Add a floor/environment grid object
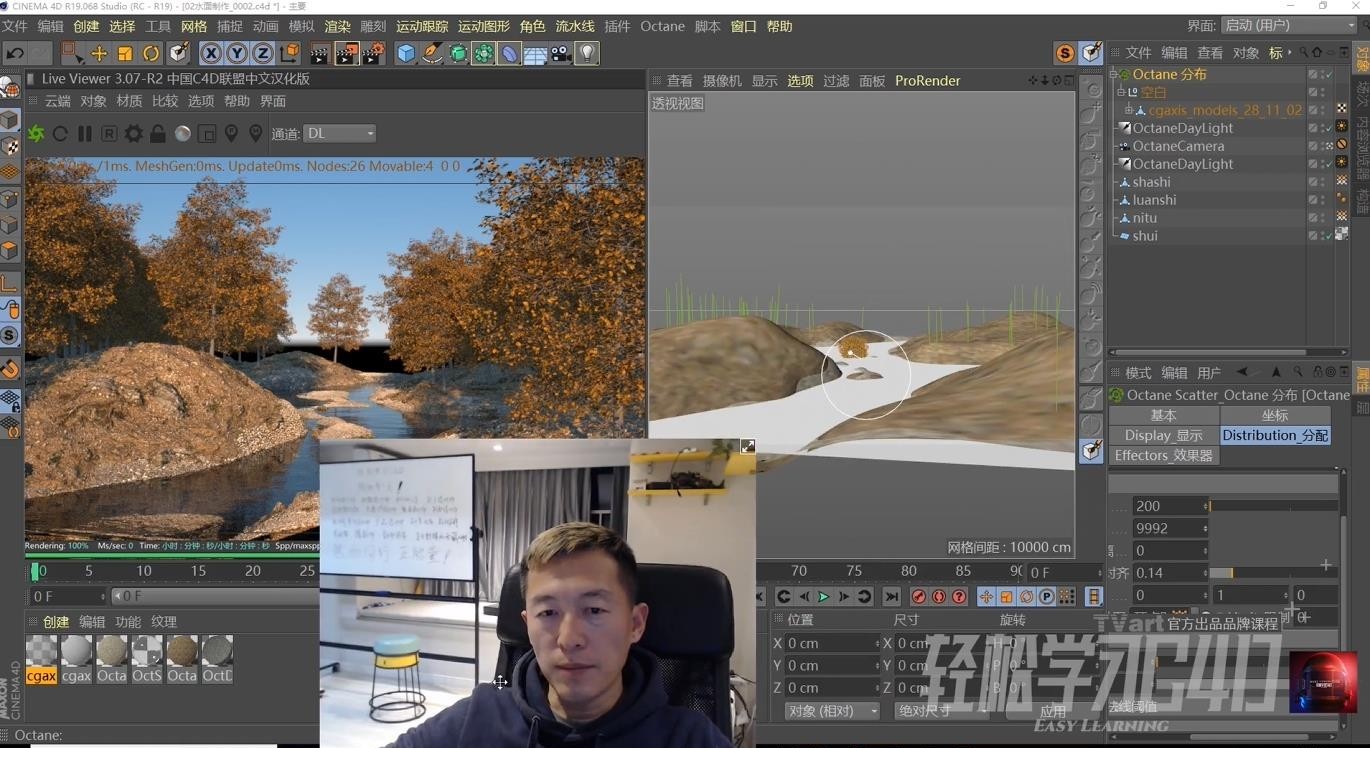 click(x=535, y=53)
